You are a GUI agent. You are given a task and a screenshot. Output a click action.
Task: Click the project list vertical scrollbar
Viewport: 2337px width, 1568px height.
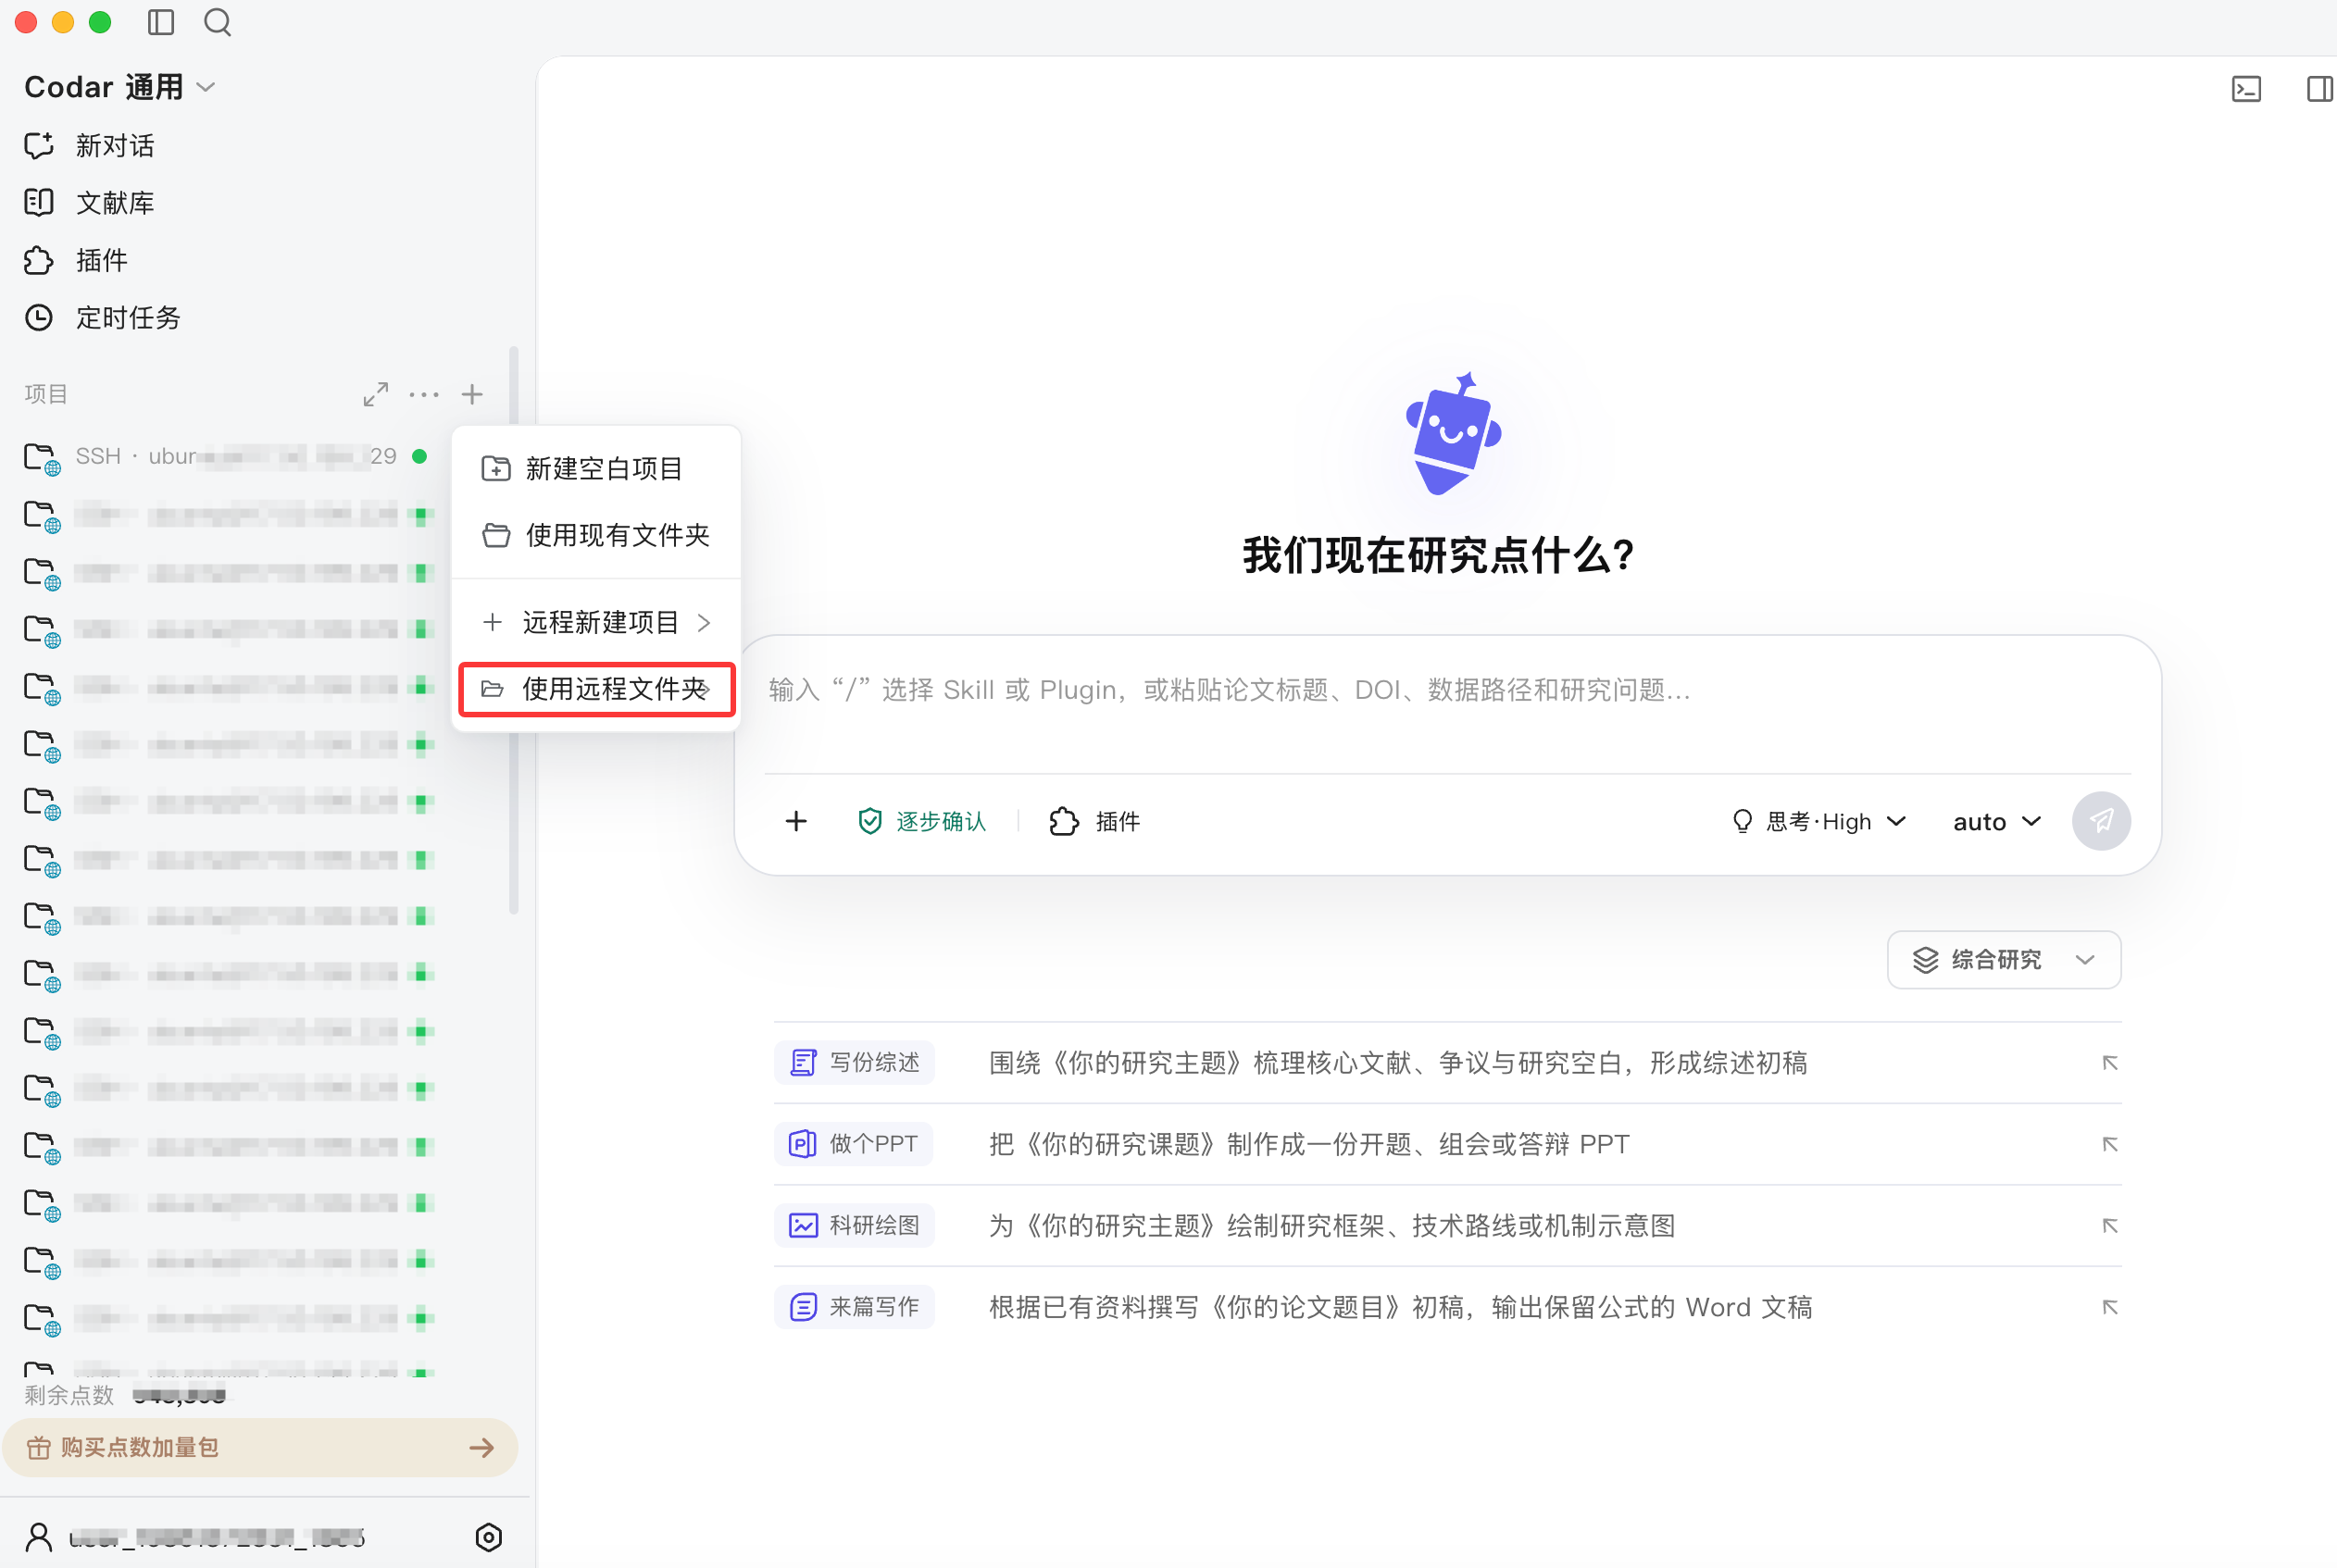pos(514,630)
